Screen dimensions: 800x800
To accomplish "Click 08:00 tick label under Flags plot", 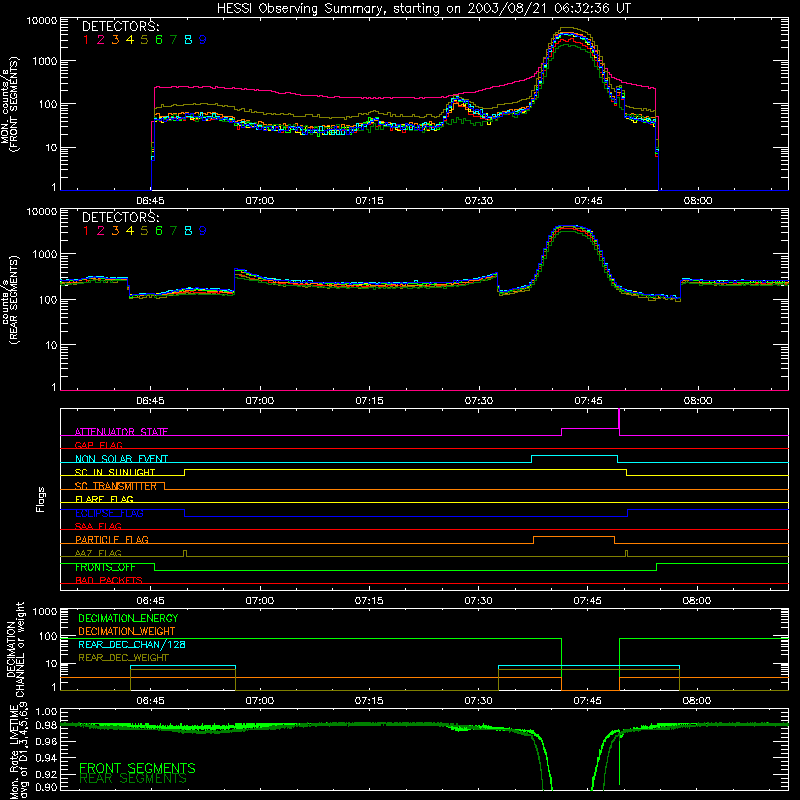I will [696, 601].
